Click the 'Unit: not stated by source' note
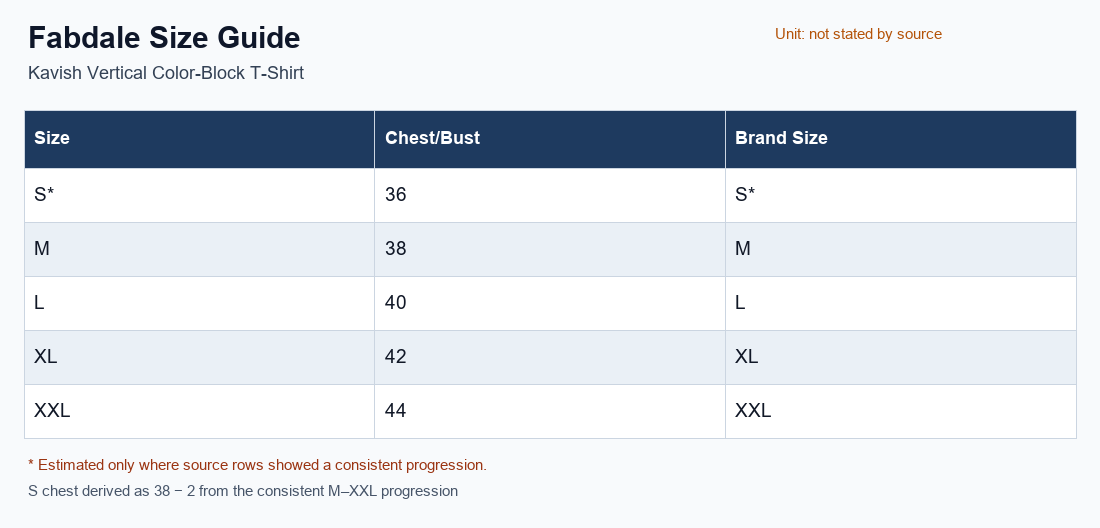 pos(858,34)
